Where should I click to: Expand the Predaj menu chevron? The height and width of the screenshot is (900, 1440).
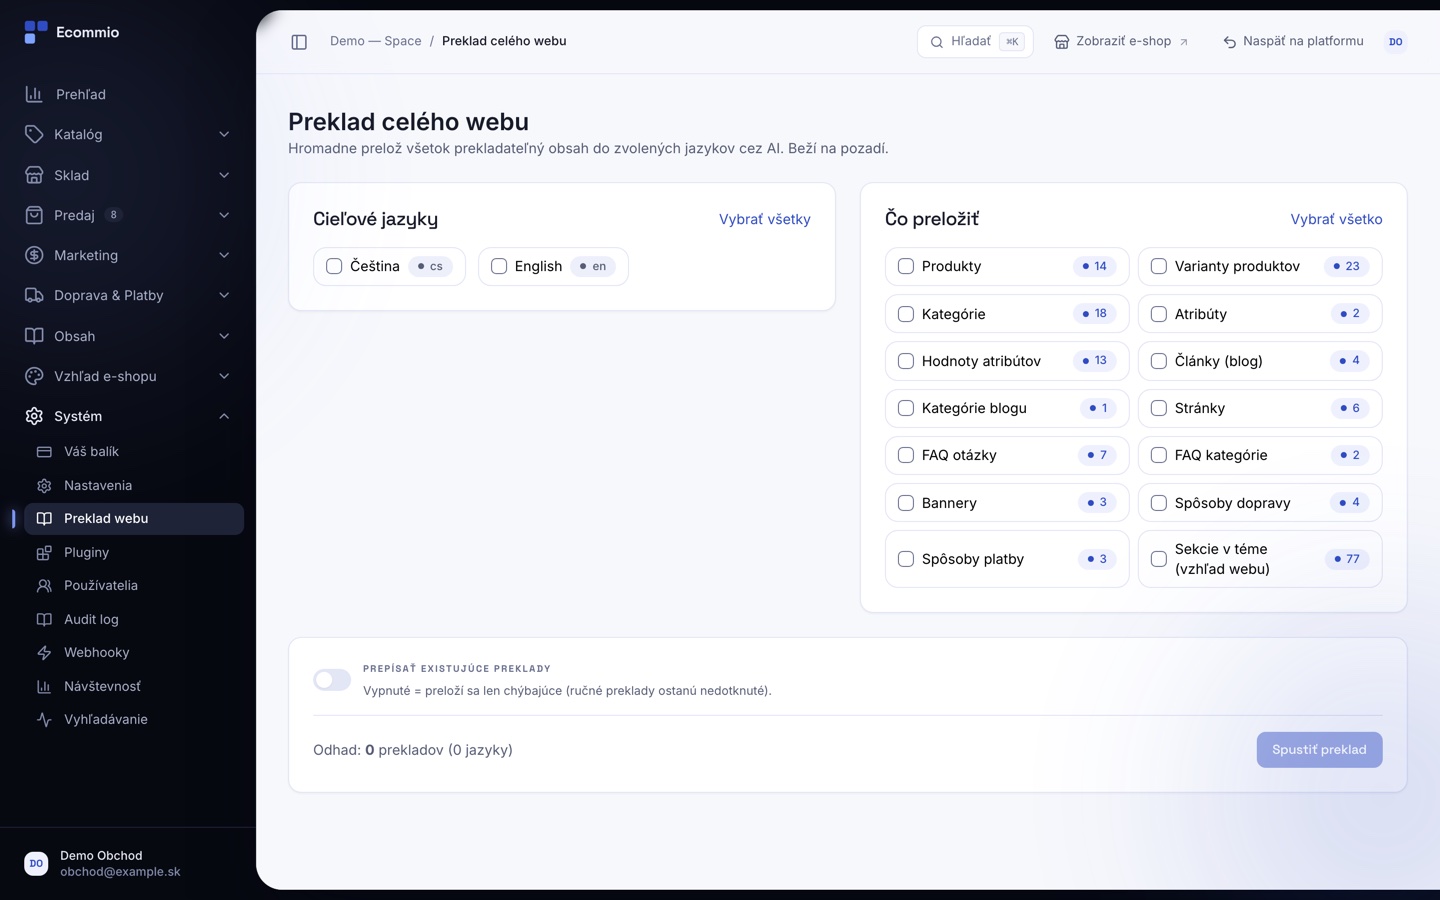coord(224,215)
